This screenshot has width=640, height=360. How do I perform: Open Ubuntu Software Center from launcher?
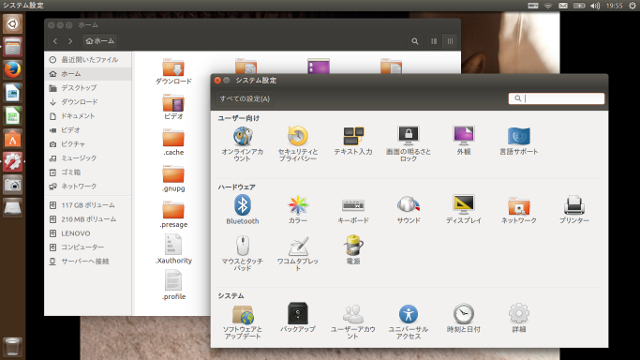[x=13, y=139]
